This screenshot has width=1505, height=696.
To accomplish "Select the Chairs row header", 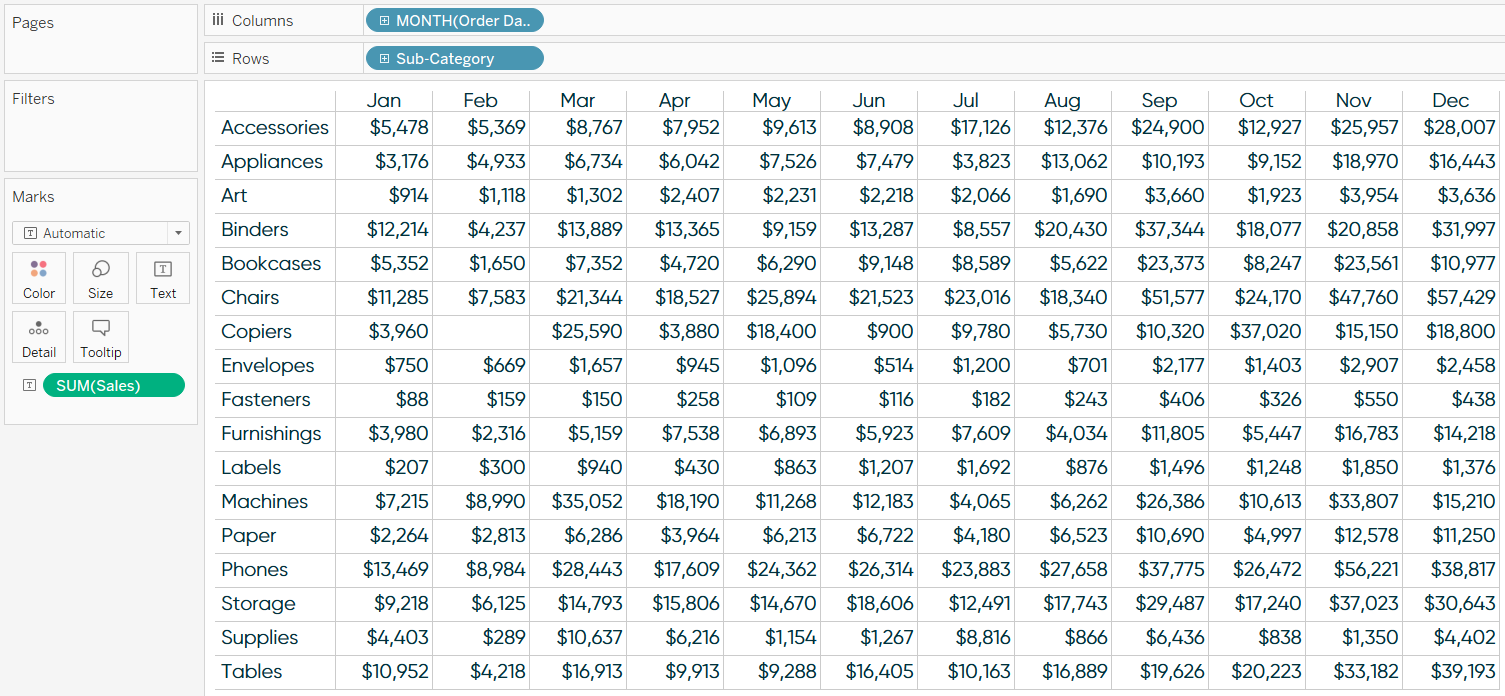I will [x=249, y=297].
